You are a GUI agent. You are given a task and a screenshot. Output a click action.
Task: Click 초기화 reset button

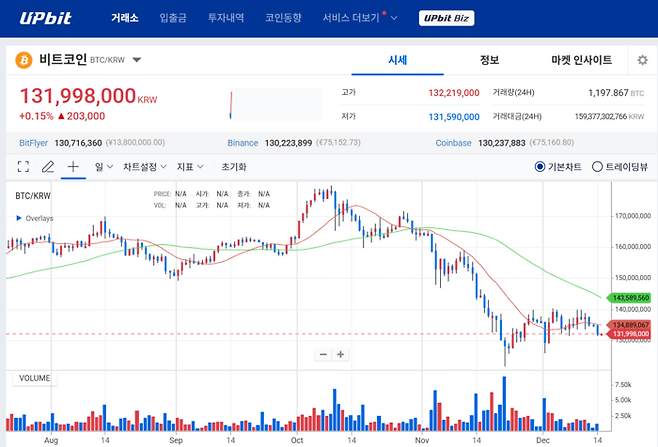pyautogui.click(x=234, y=167)
